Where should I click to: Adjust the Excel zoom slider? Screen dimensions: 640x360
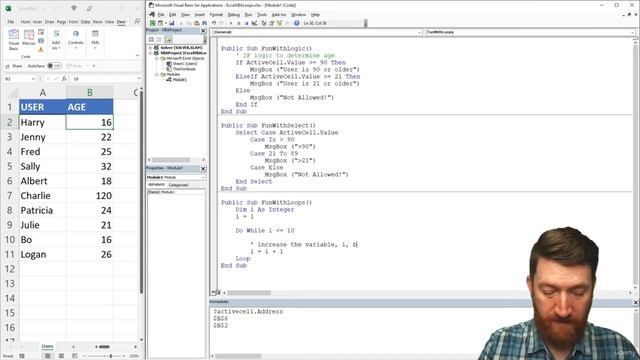tap(111, 356)
